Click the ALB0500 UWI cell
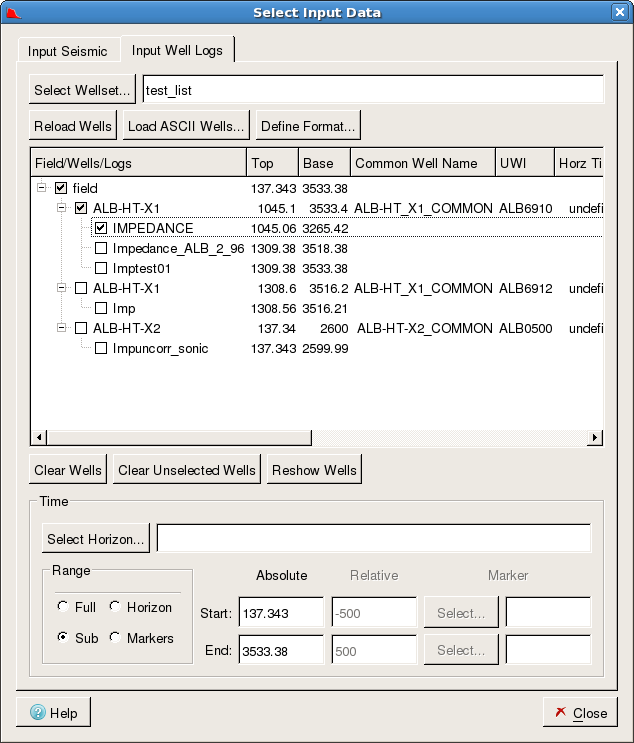This screenshot has width=634, height=743. point(525,328)
